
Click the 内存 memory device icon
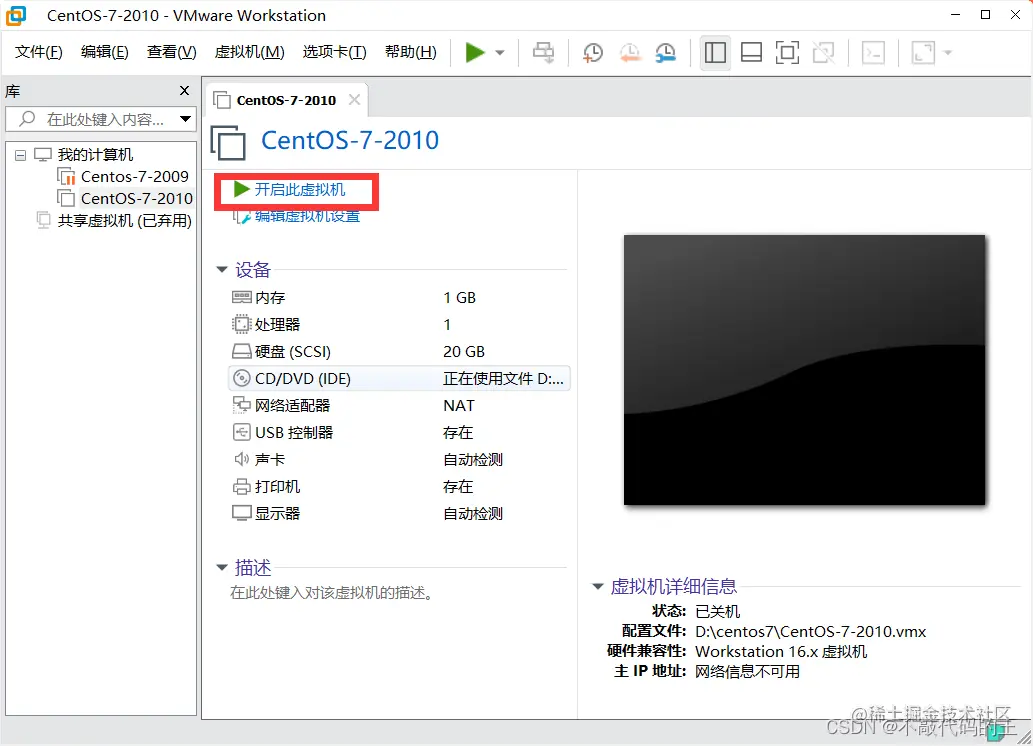[x=242, y=297]
